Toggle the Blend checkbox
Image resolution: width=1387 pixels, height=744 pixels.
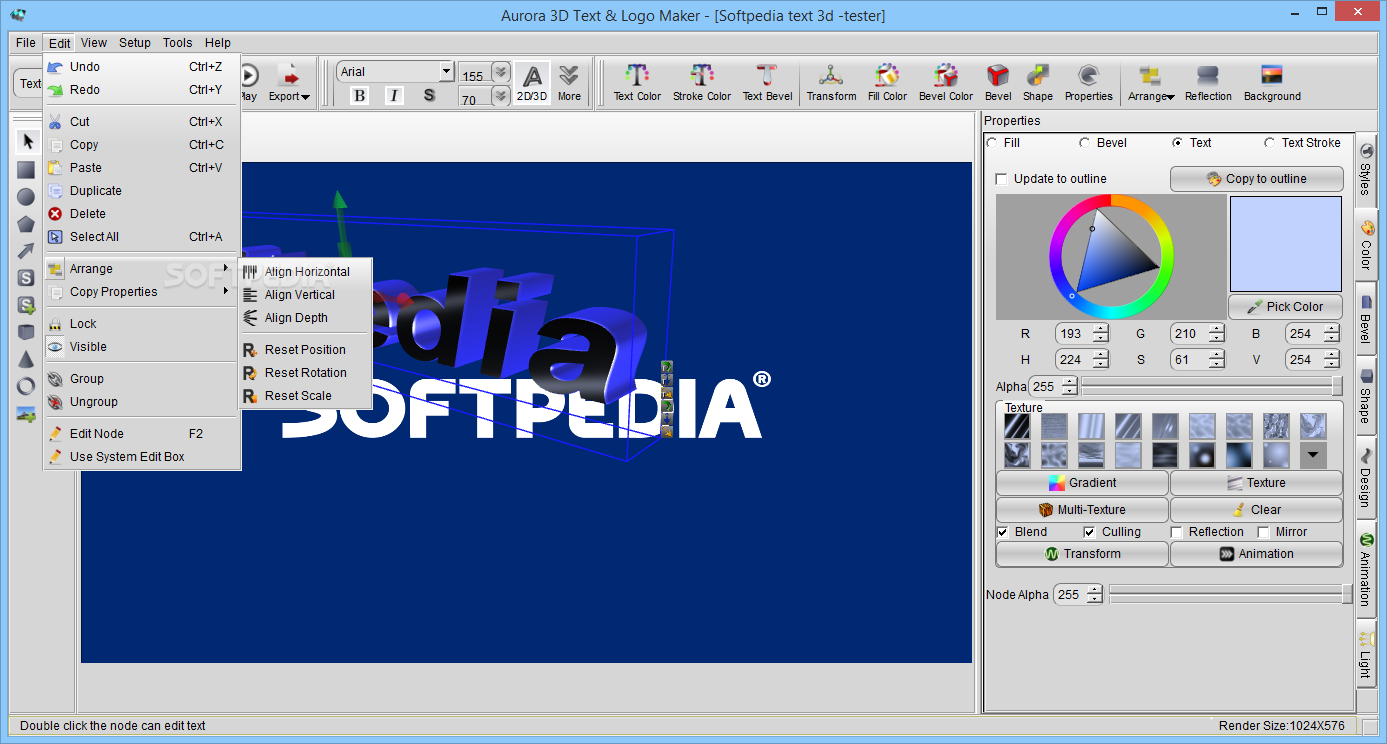click(x=1003, y=532)
